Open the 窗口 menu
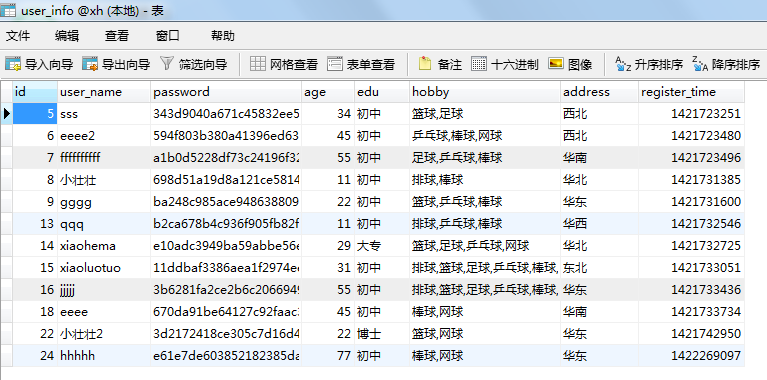The image size is (767, 380). [x=168, y=36]
